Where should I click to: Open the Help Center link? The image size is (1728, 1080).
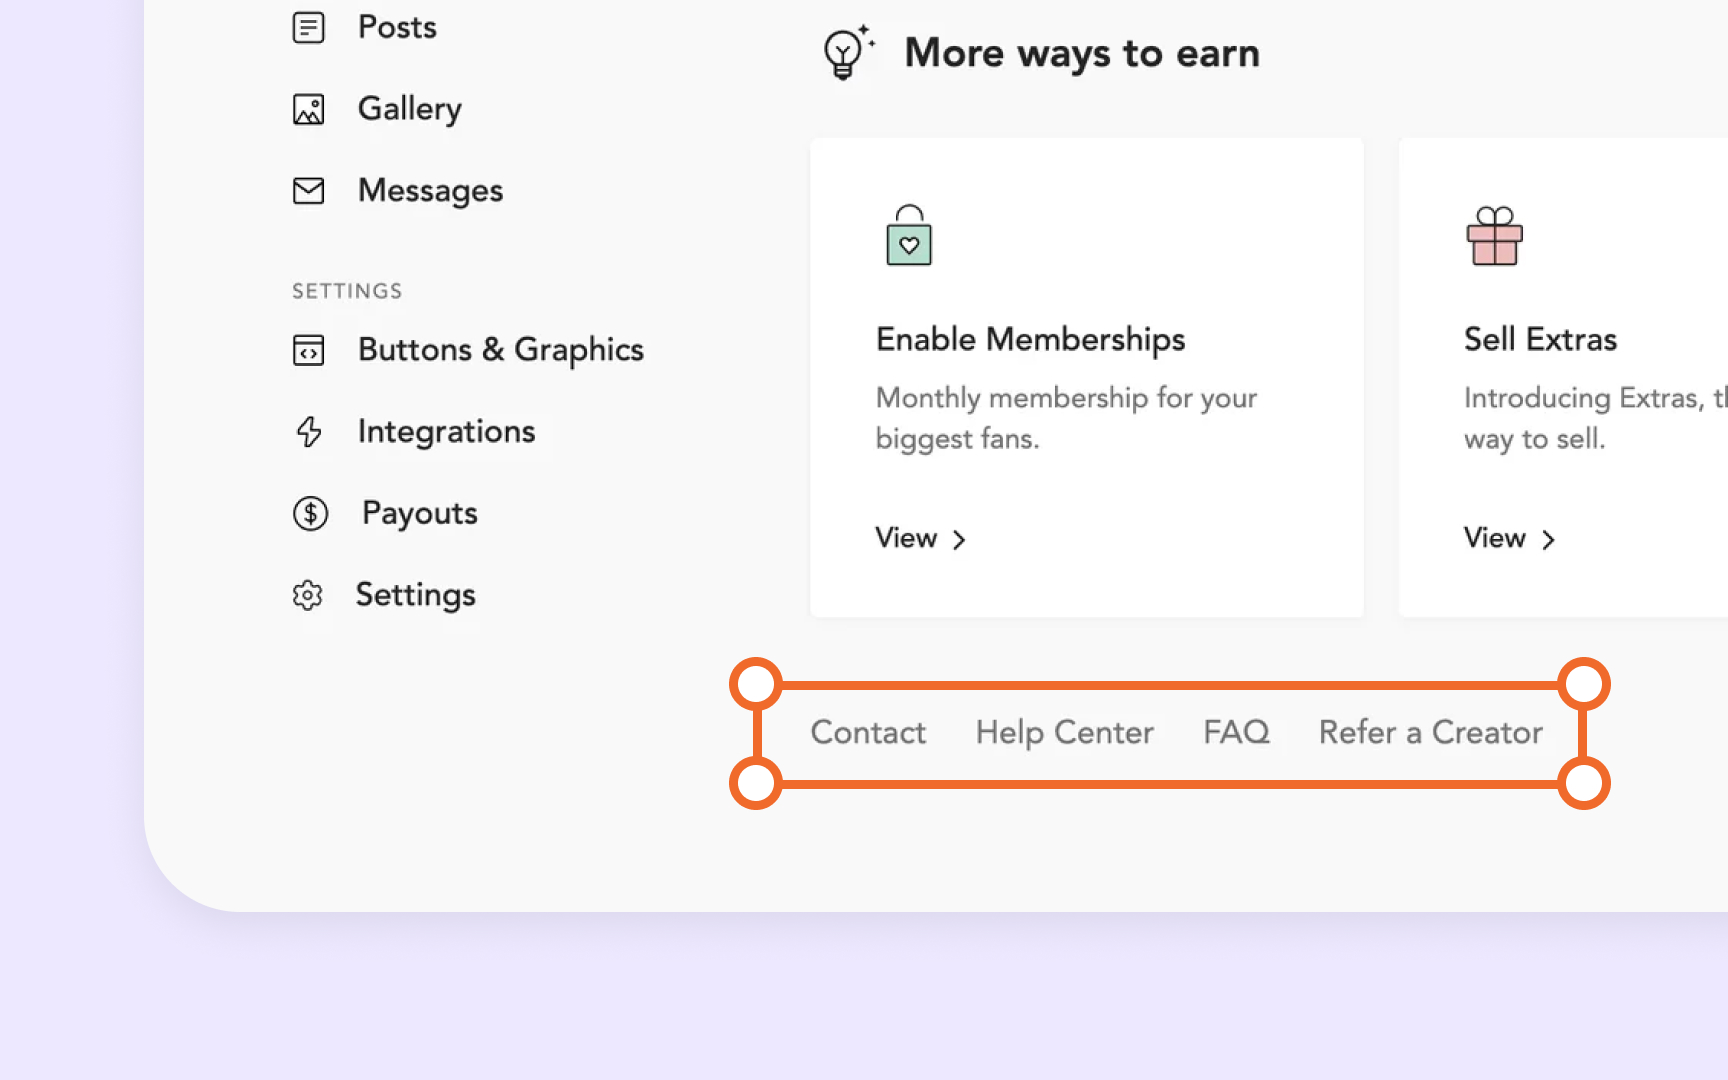1063,732
